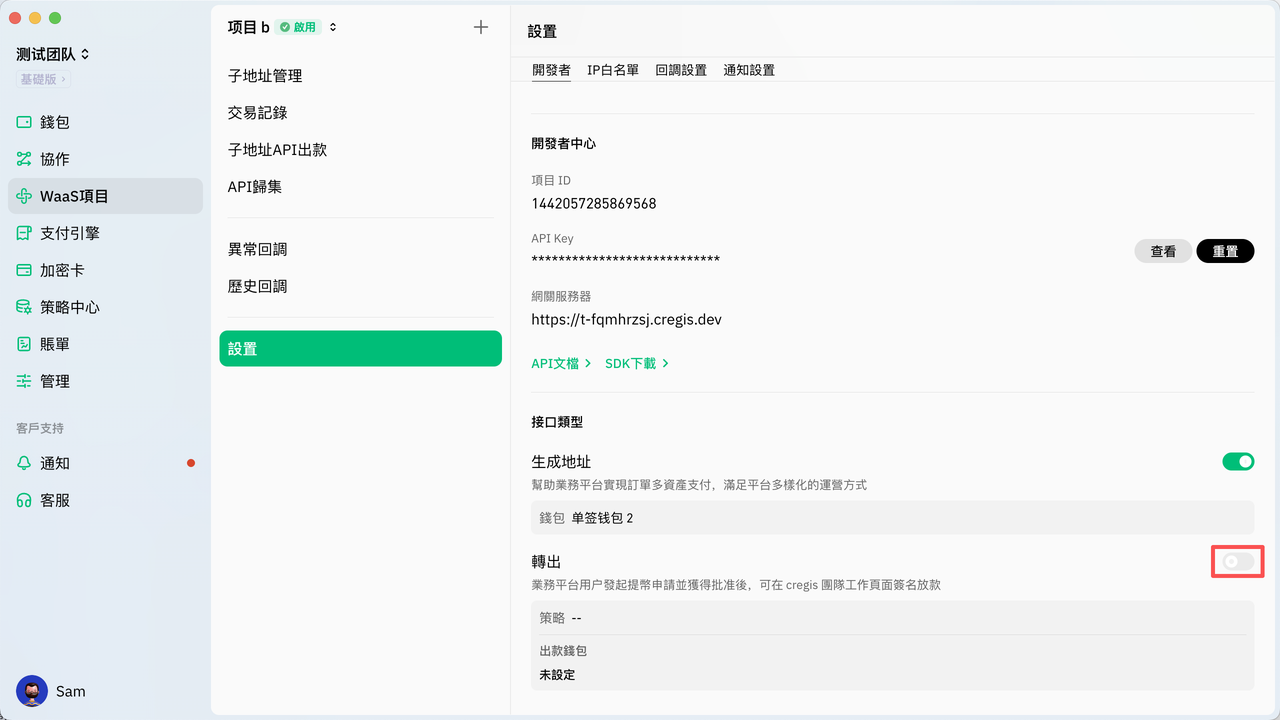1280x720 pixels.
Task: Click the 錢包 wallet icon in sidebar
Action: pyautogui.click(x=24, y=122)
